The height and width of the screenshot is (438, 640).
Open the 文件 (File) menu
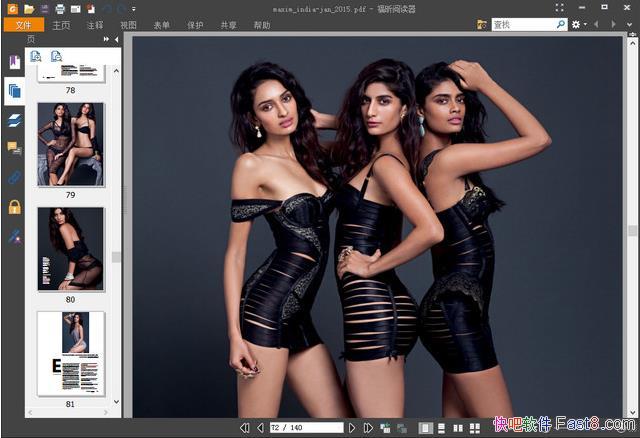24,24
